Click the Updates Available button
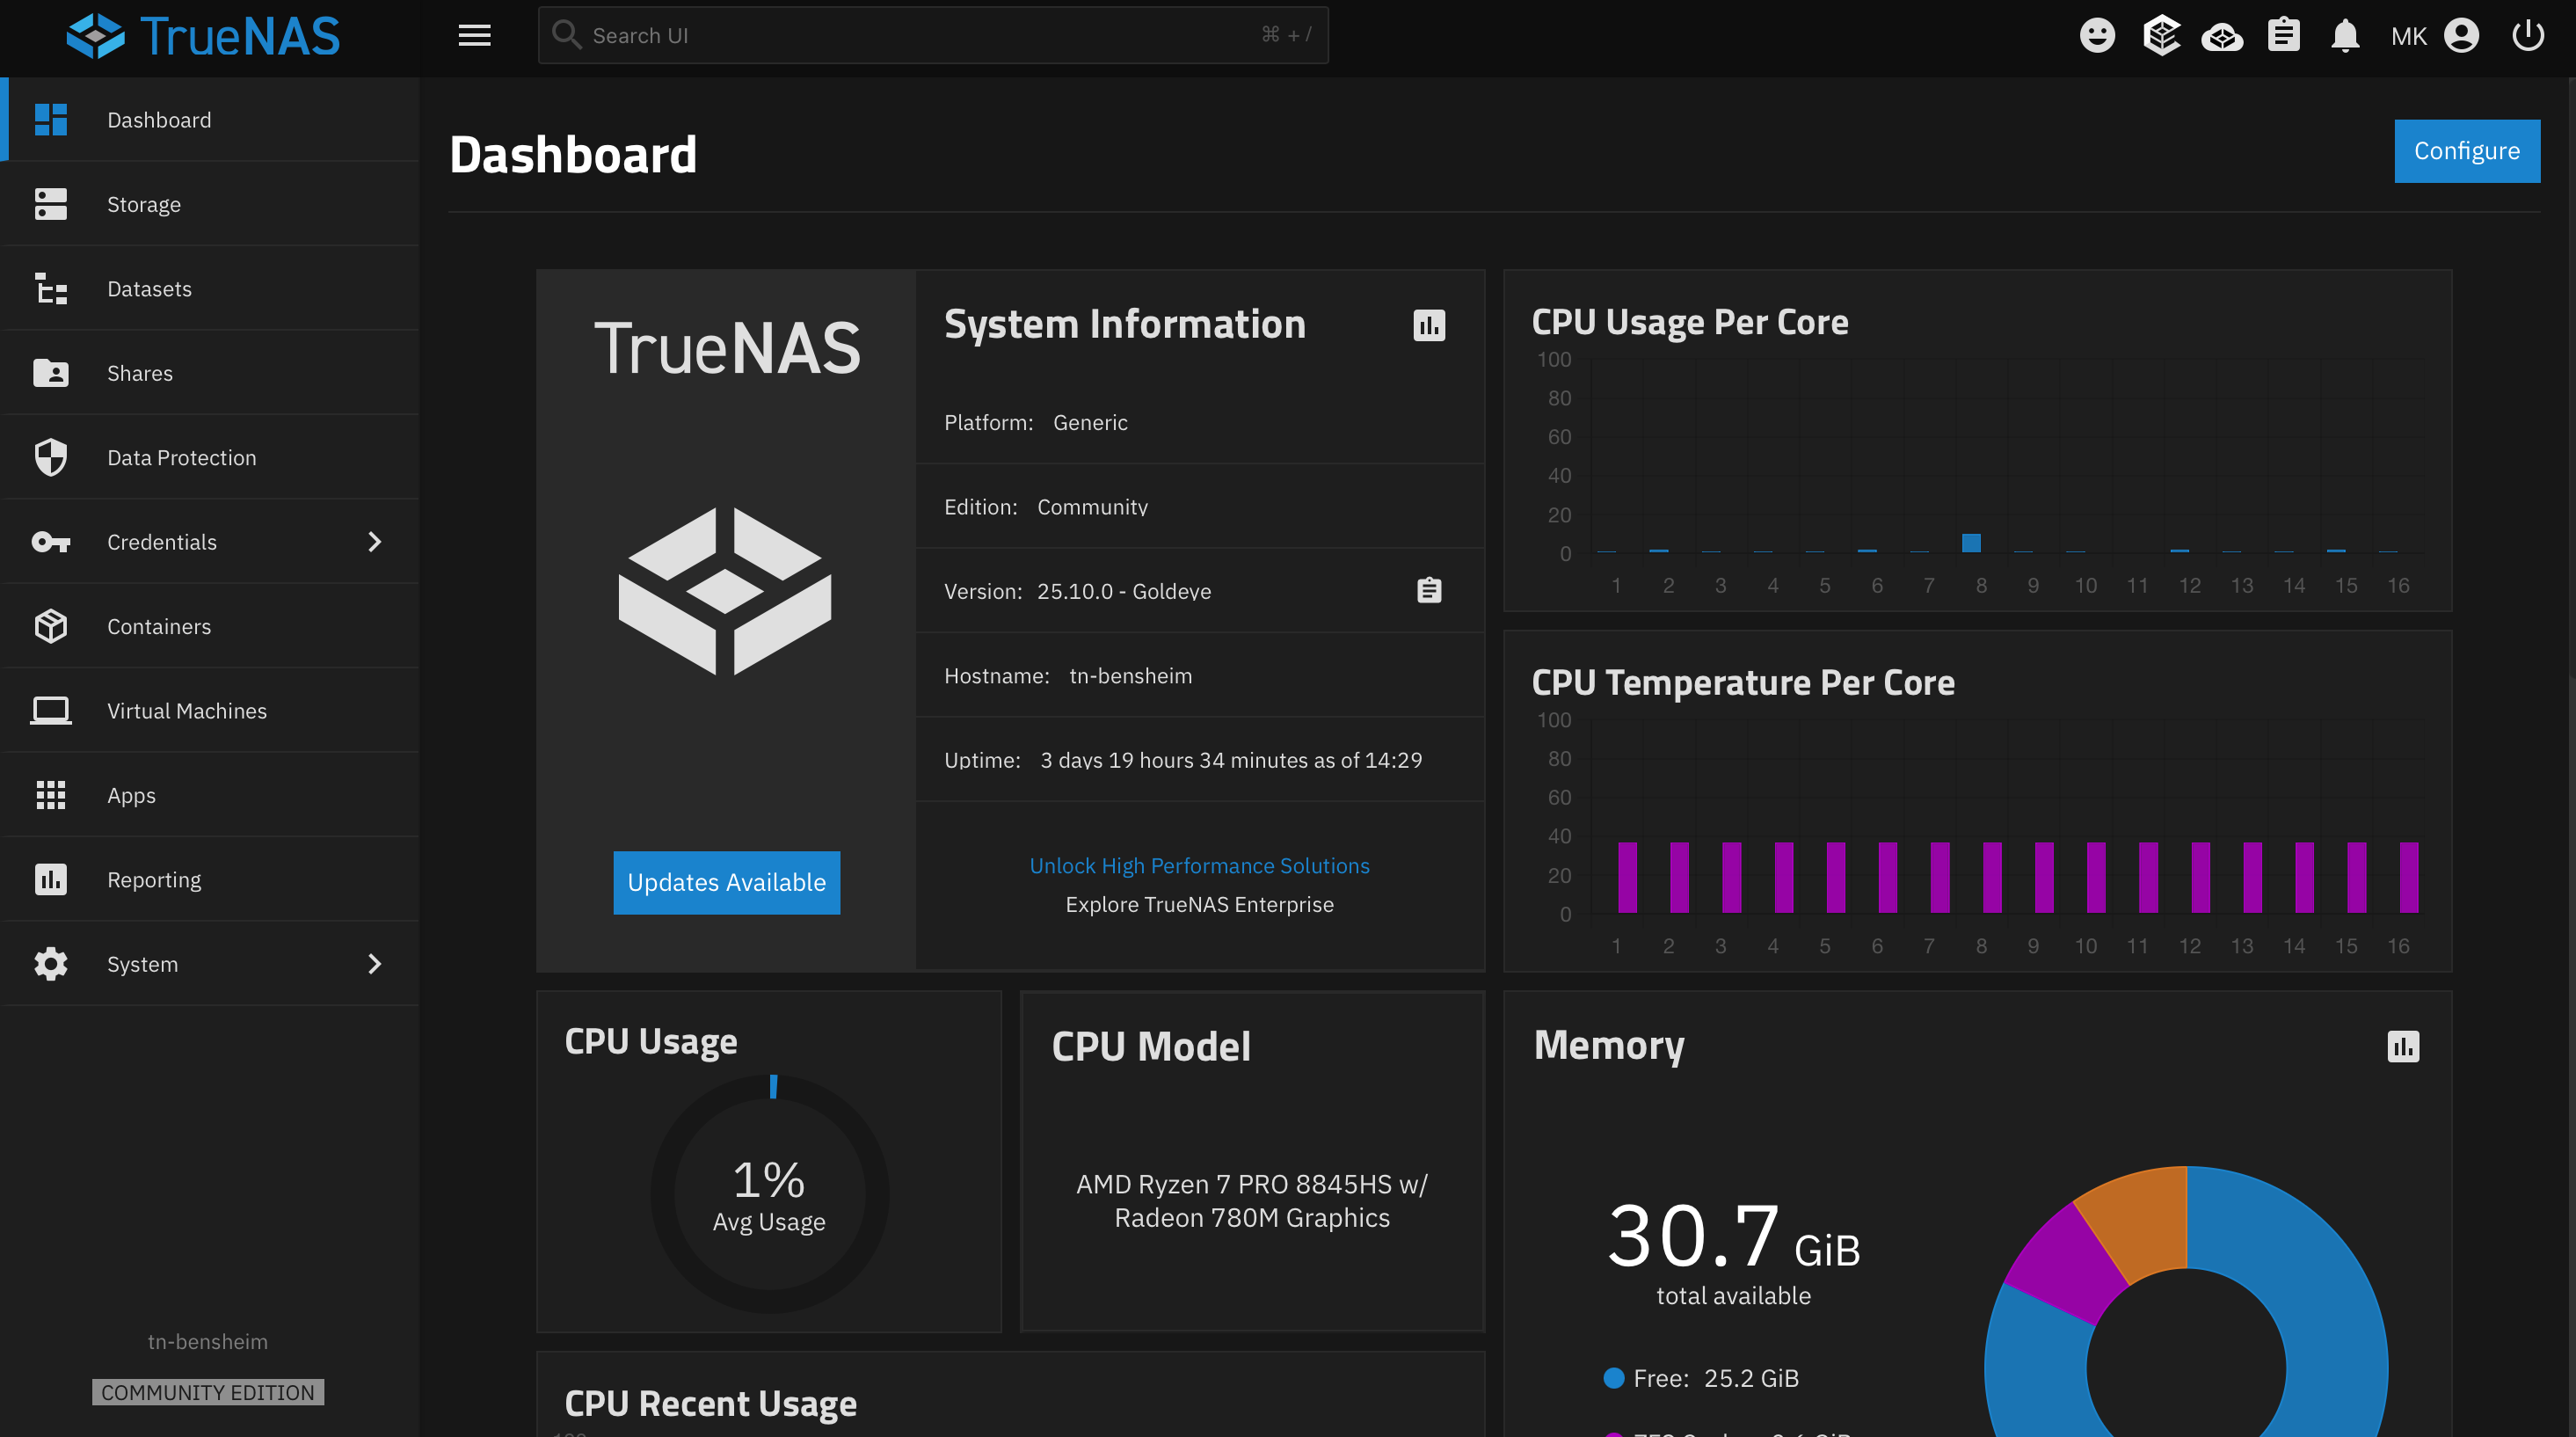 tap(726, 882)
